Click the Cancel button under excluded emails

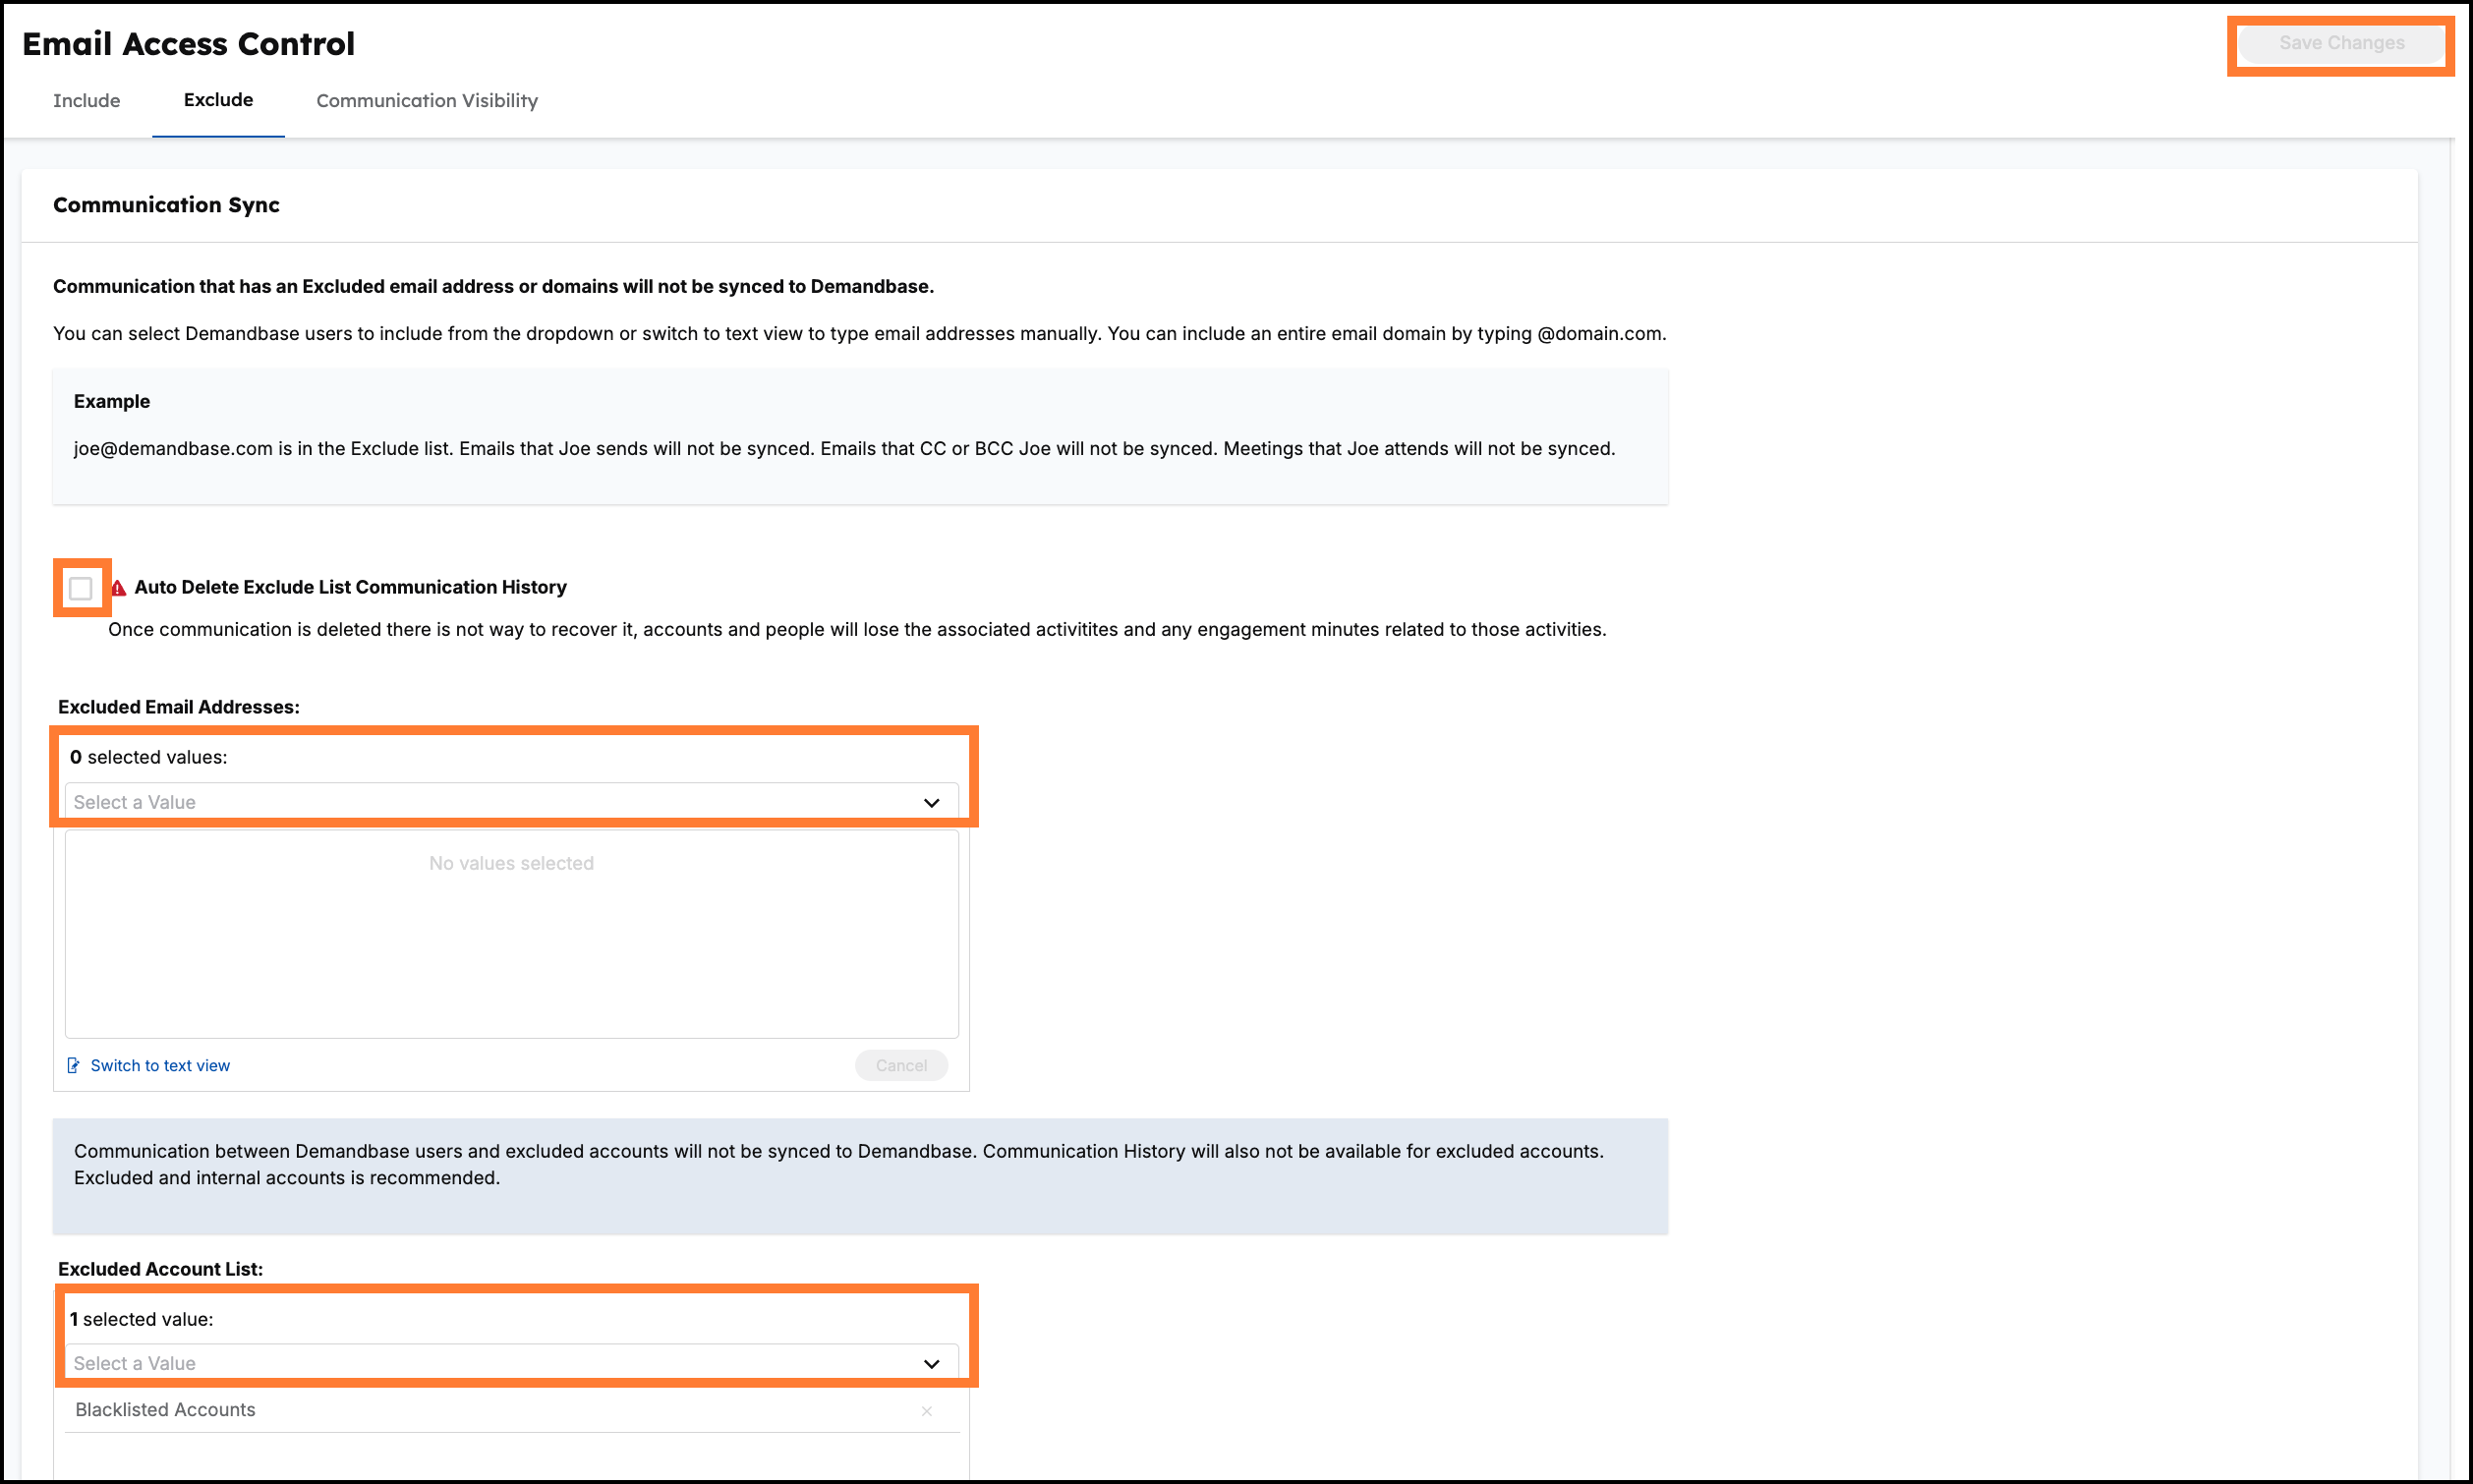click(x=901, y=1066)
